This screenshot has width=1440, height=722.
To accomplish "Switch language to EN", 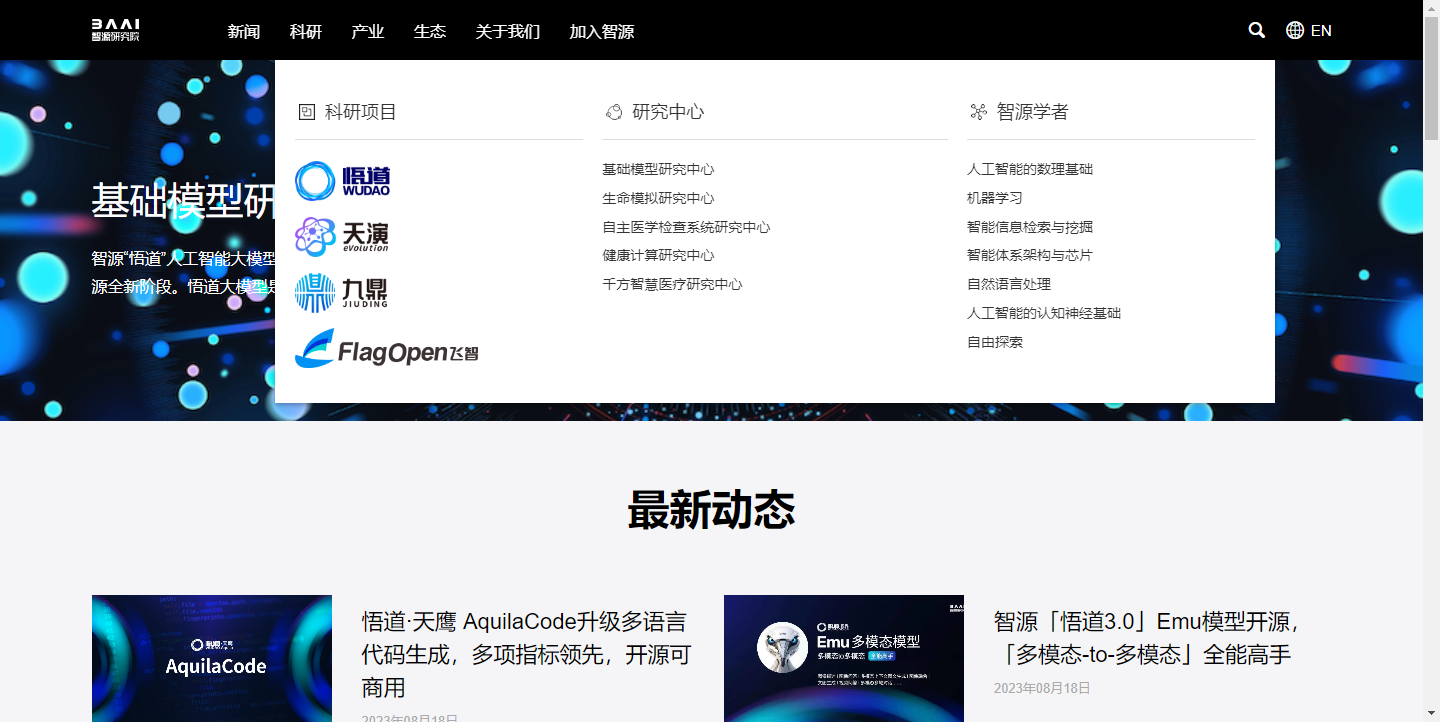I will pyautogui.click(x=1321, y=31).
